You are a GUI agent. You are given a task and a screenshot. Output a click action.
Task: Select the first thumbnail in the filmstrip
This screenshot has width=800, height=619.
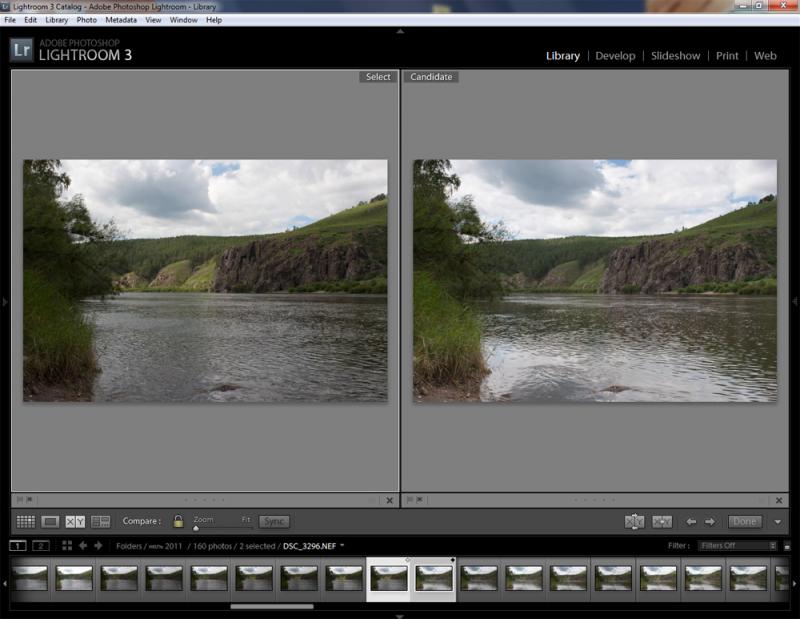tap(30, 578)
